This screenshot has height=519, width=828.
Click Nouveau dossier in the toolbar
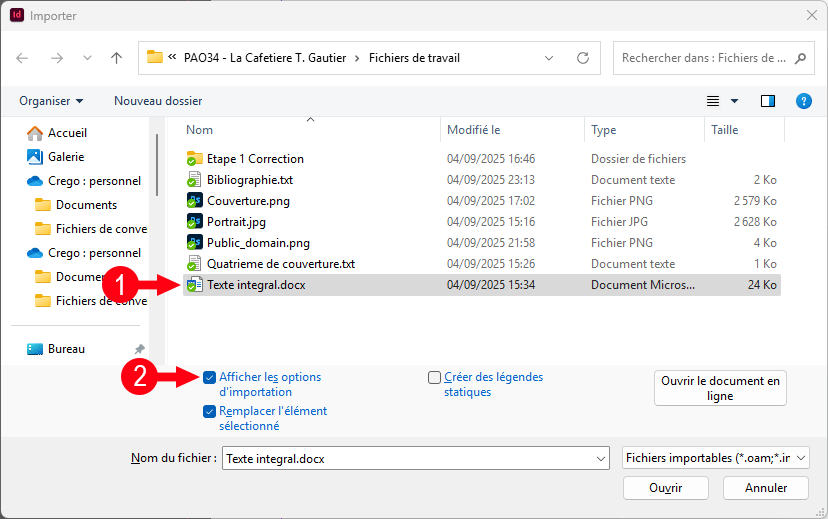(158, 101)
